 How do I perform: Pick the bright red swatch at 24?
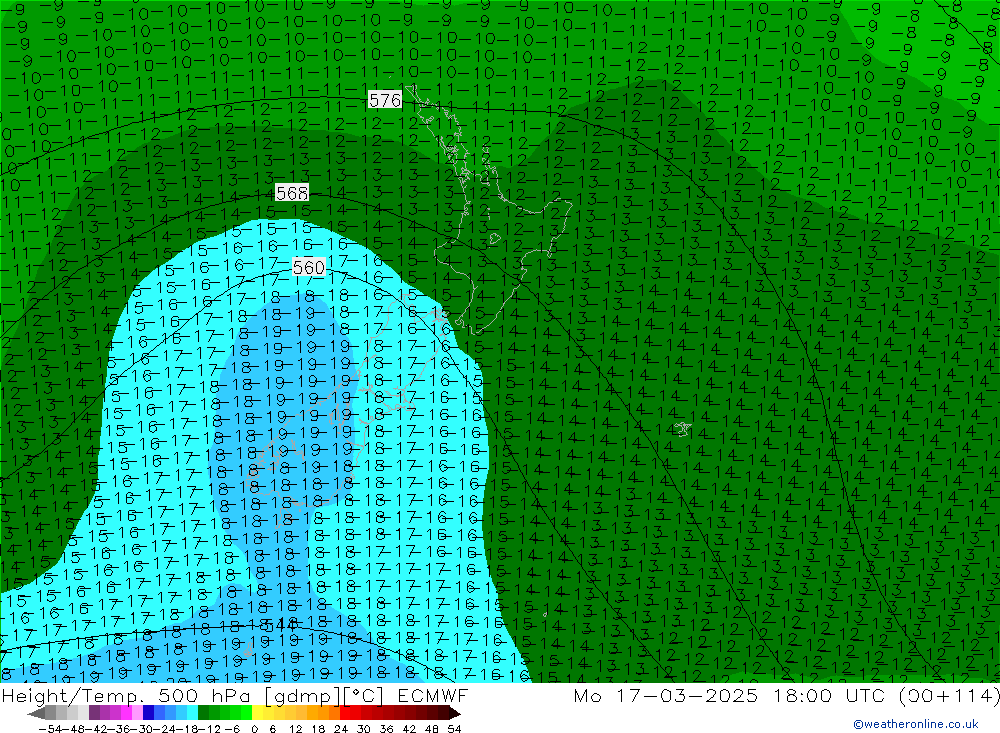pos(346,713)
